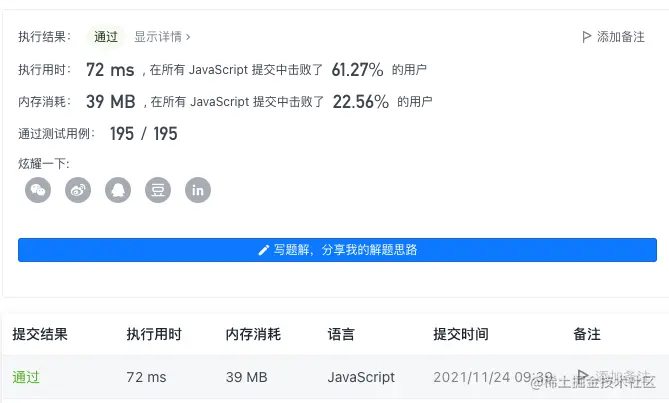The height and width of the screenshot is (403, 669).
Task: Select the JavaScript cell in submission row
Action: pos(361,377)
